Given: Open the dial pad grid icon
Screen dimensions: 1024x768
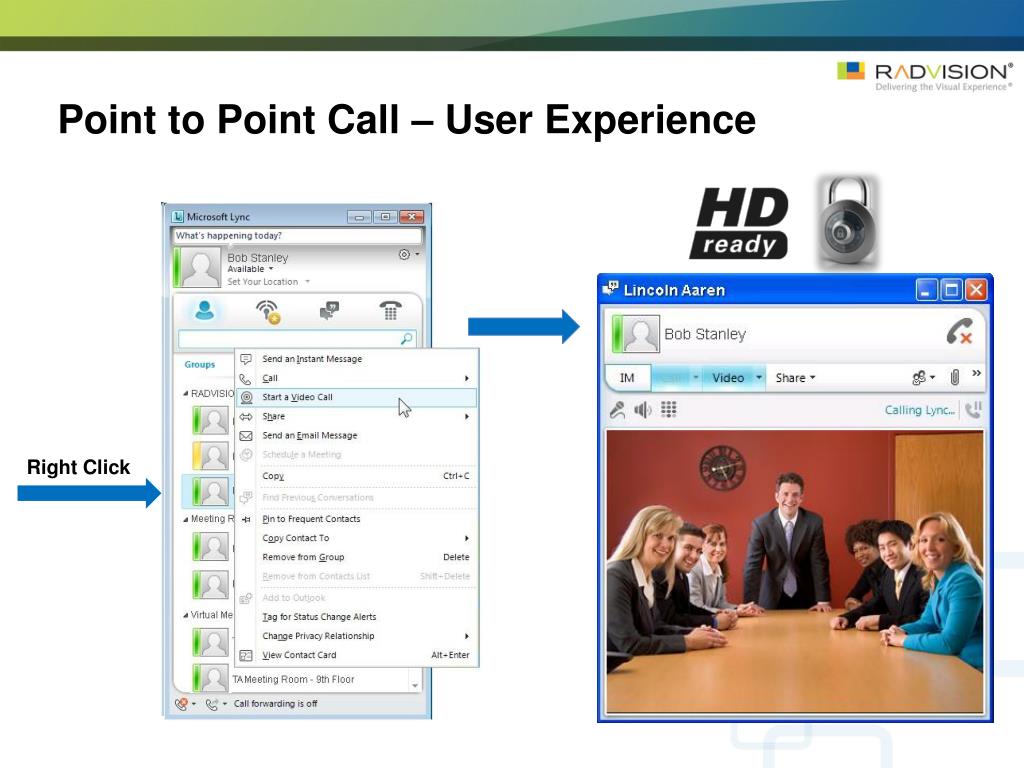Looking at the screenshot, I should [x=669, y=409].
